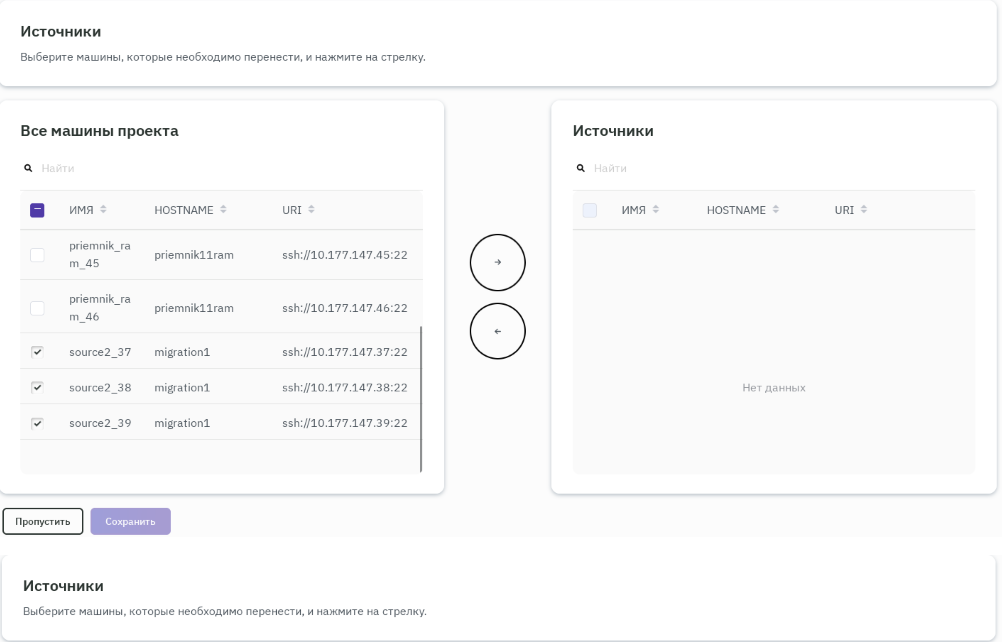
Task: Sort left table by ИМЯ column
Action: [x=103, y=210]
